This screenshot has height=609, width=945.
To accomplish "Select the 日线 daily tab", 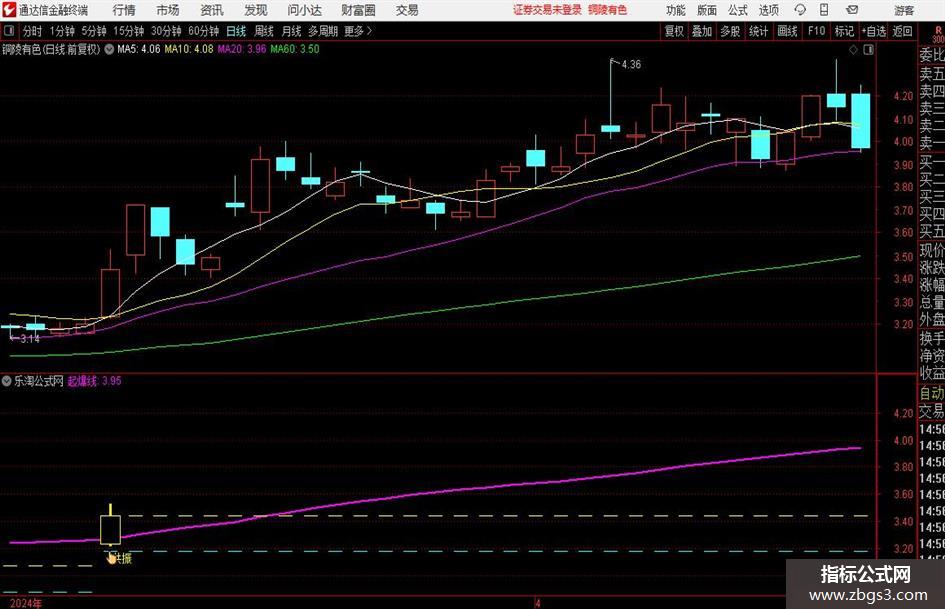I will [x=236, y=31].
